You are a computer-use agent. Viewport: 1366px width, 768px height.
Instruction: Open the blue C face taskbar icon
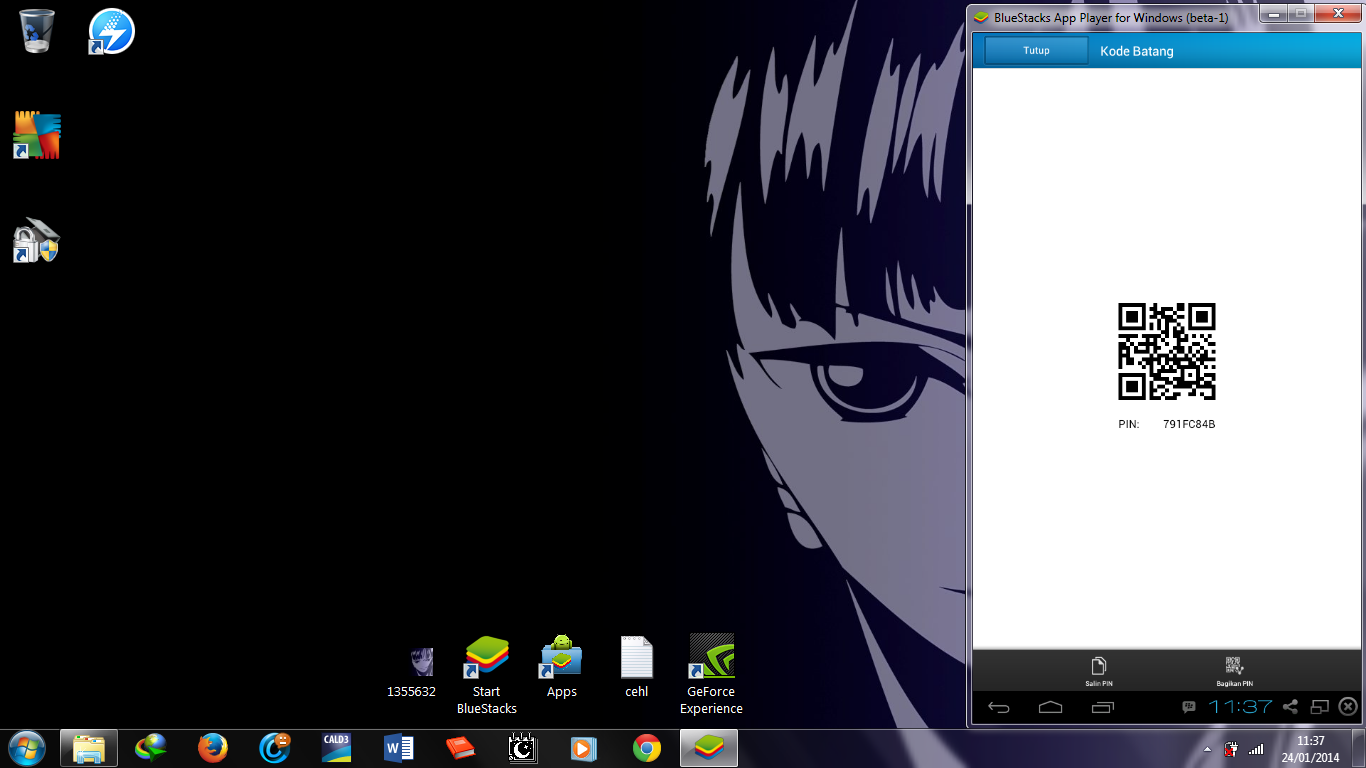(275, 748)
